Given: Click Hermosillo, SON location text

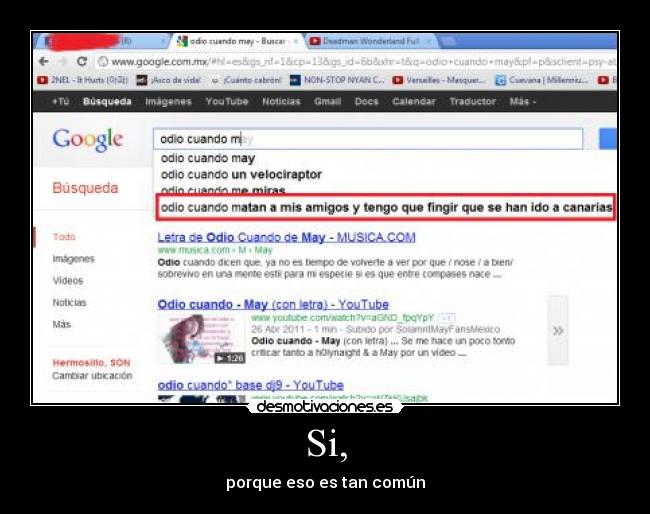Looking at the screenshot, I should pos(91,363).
